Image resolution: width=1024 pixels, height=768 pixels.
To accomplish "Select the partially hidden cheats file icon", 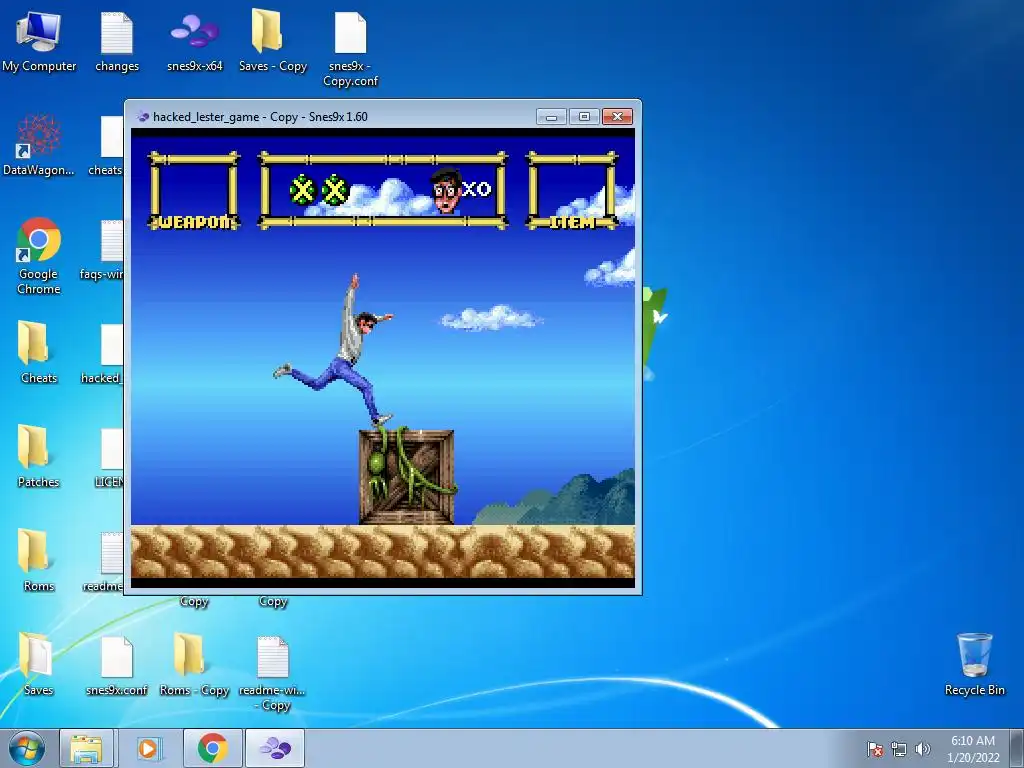I will (x=111, y=145).
